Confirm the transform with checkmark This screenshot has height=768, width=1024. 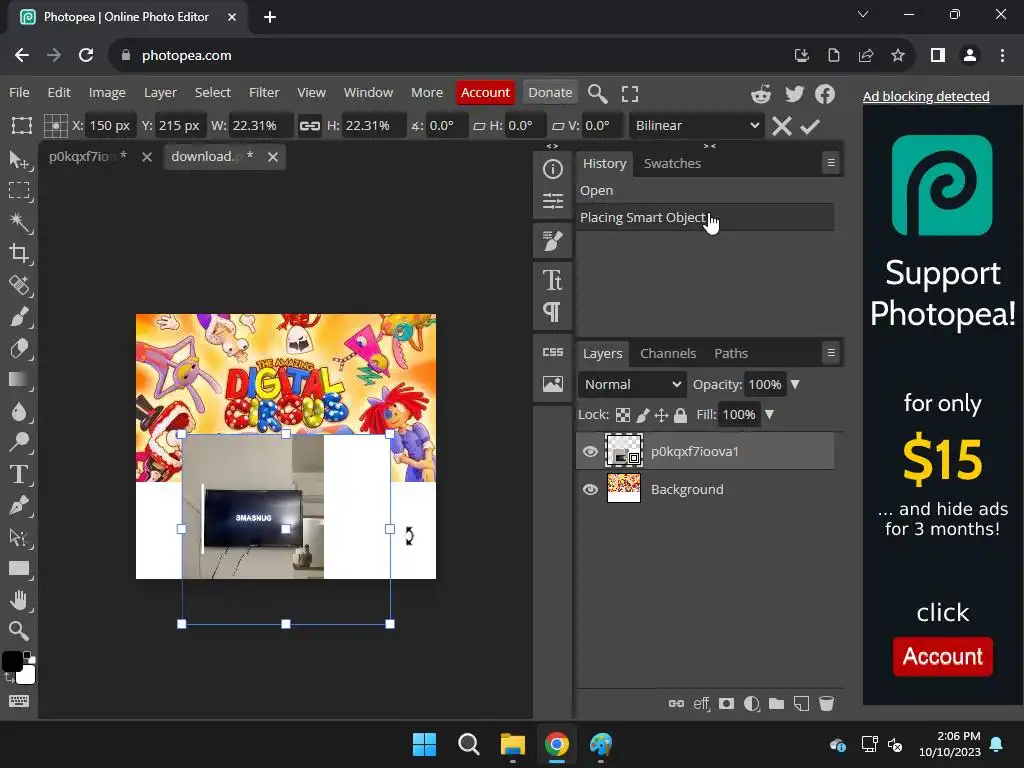coord(810,126)
